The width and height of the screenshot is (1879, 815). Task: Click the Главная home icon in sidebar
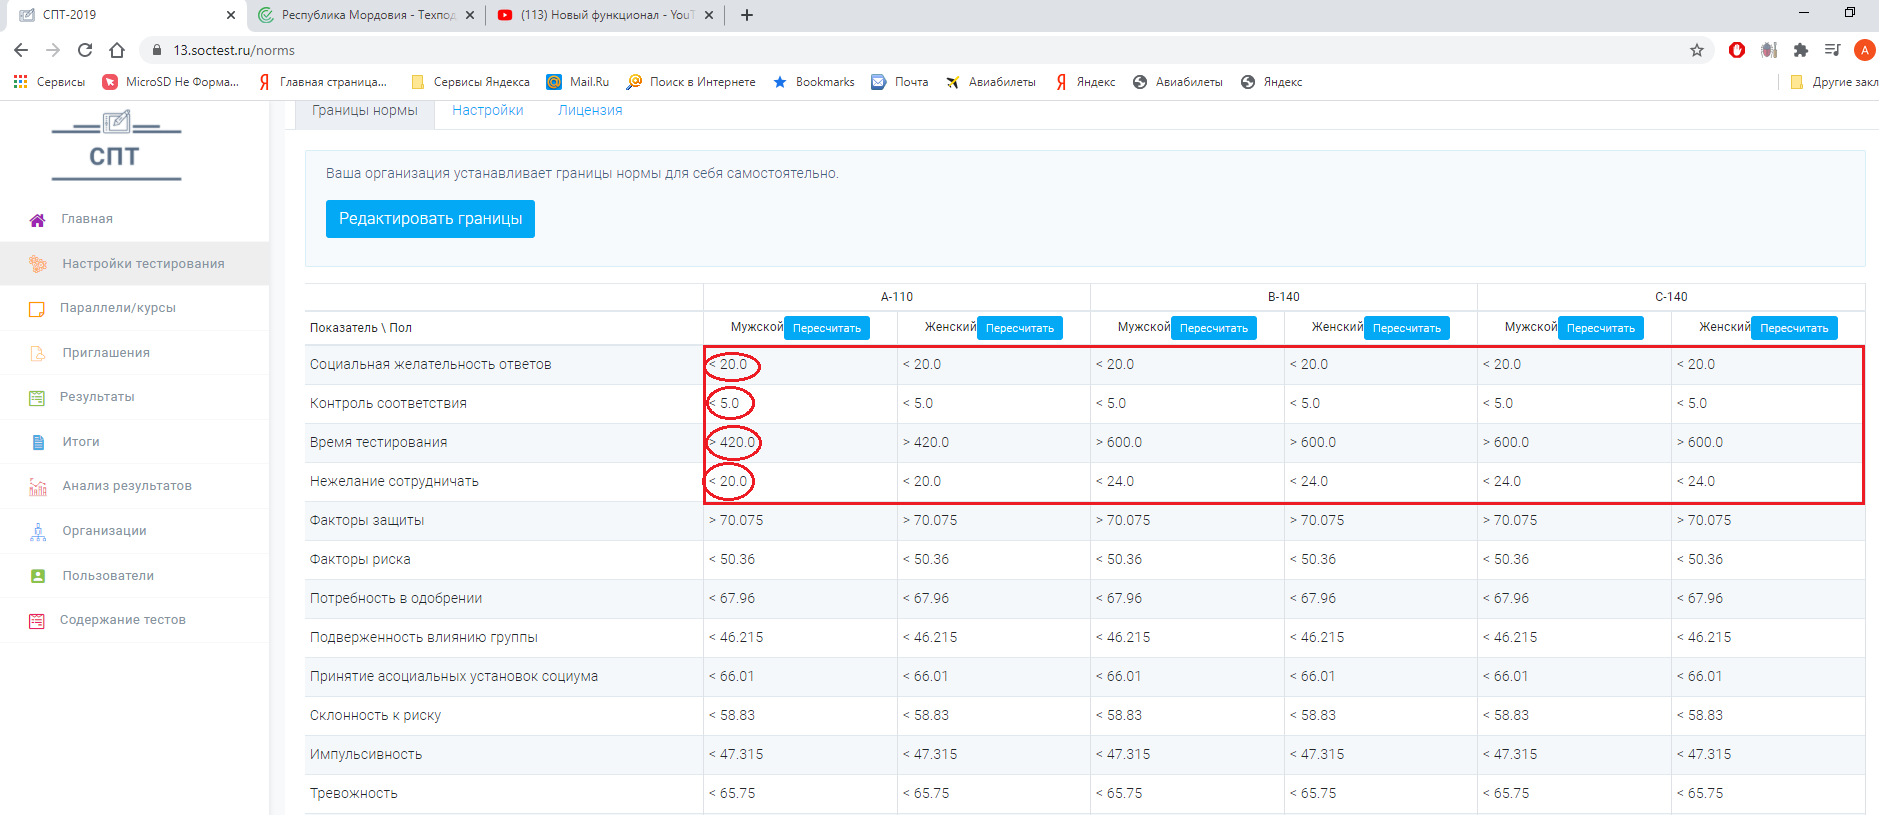37,220
